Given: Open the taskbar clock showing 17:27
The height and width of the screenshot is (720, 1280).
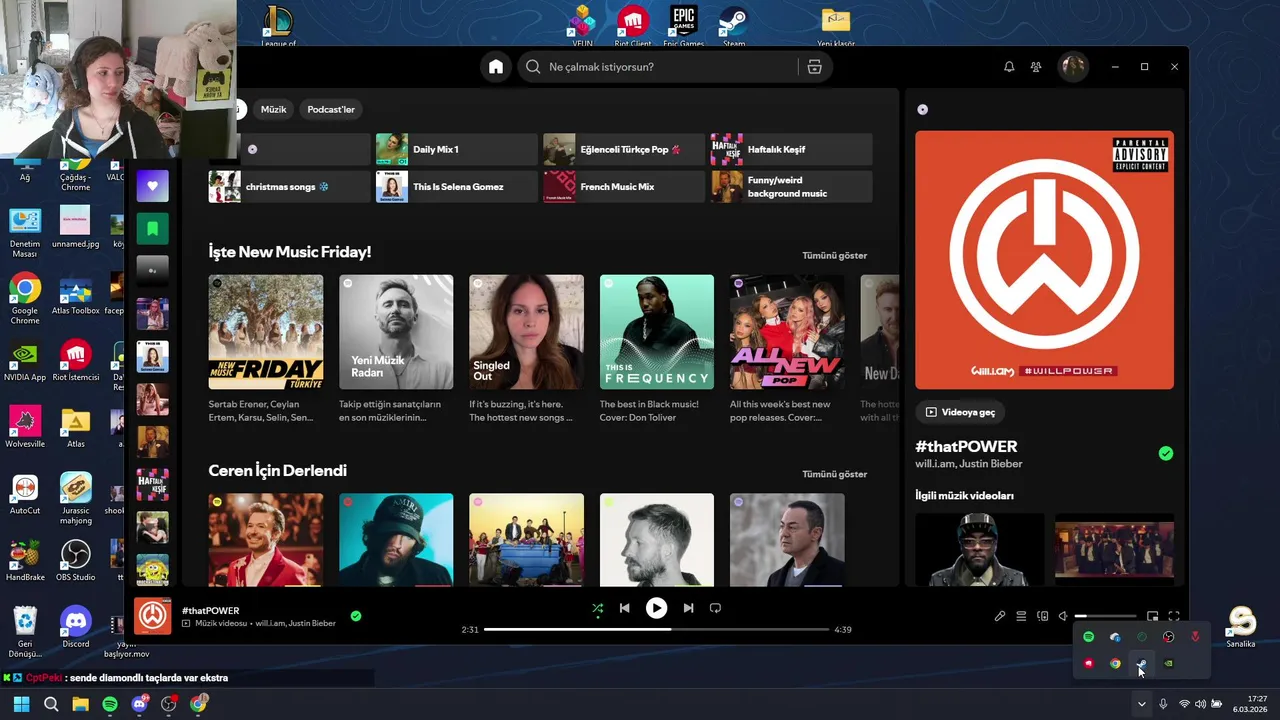Looking at the screenshot, I should tap(1252, 704).
